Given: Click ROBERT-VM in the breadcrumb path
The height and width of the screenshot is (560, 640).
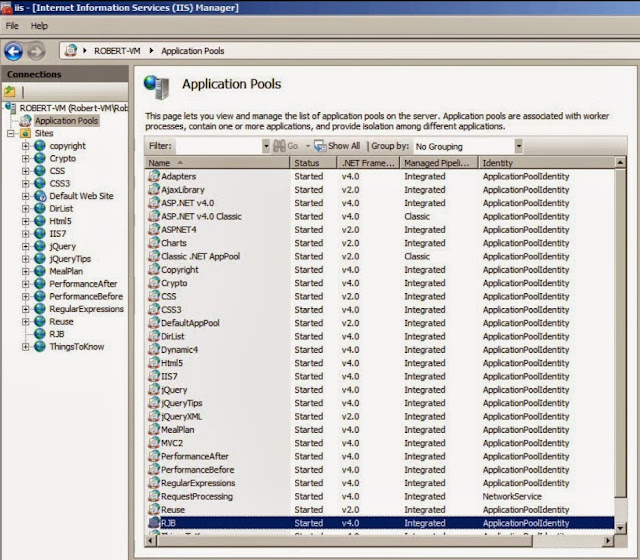Looking at the screenshot, I should pos(117,51).
